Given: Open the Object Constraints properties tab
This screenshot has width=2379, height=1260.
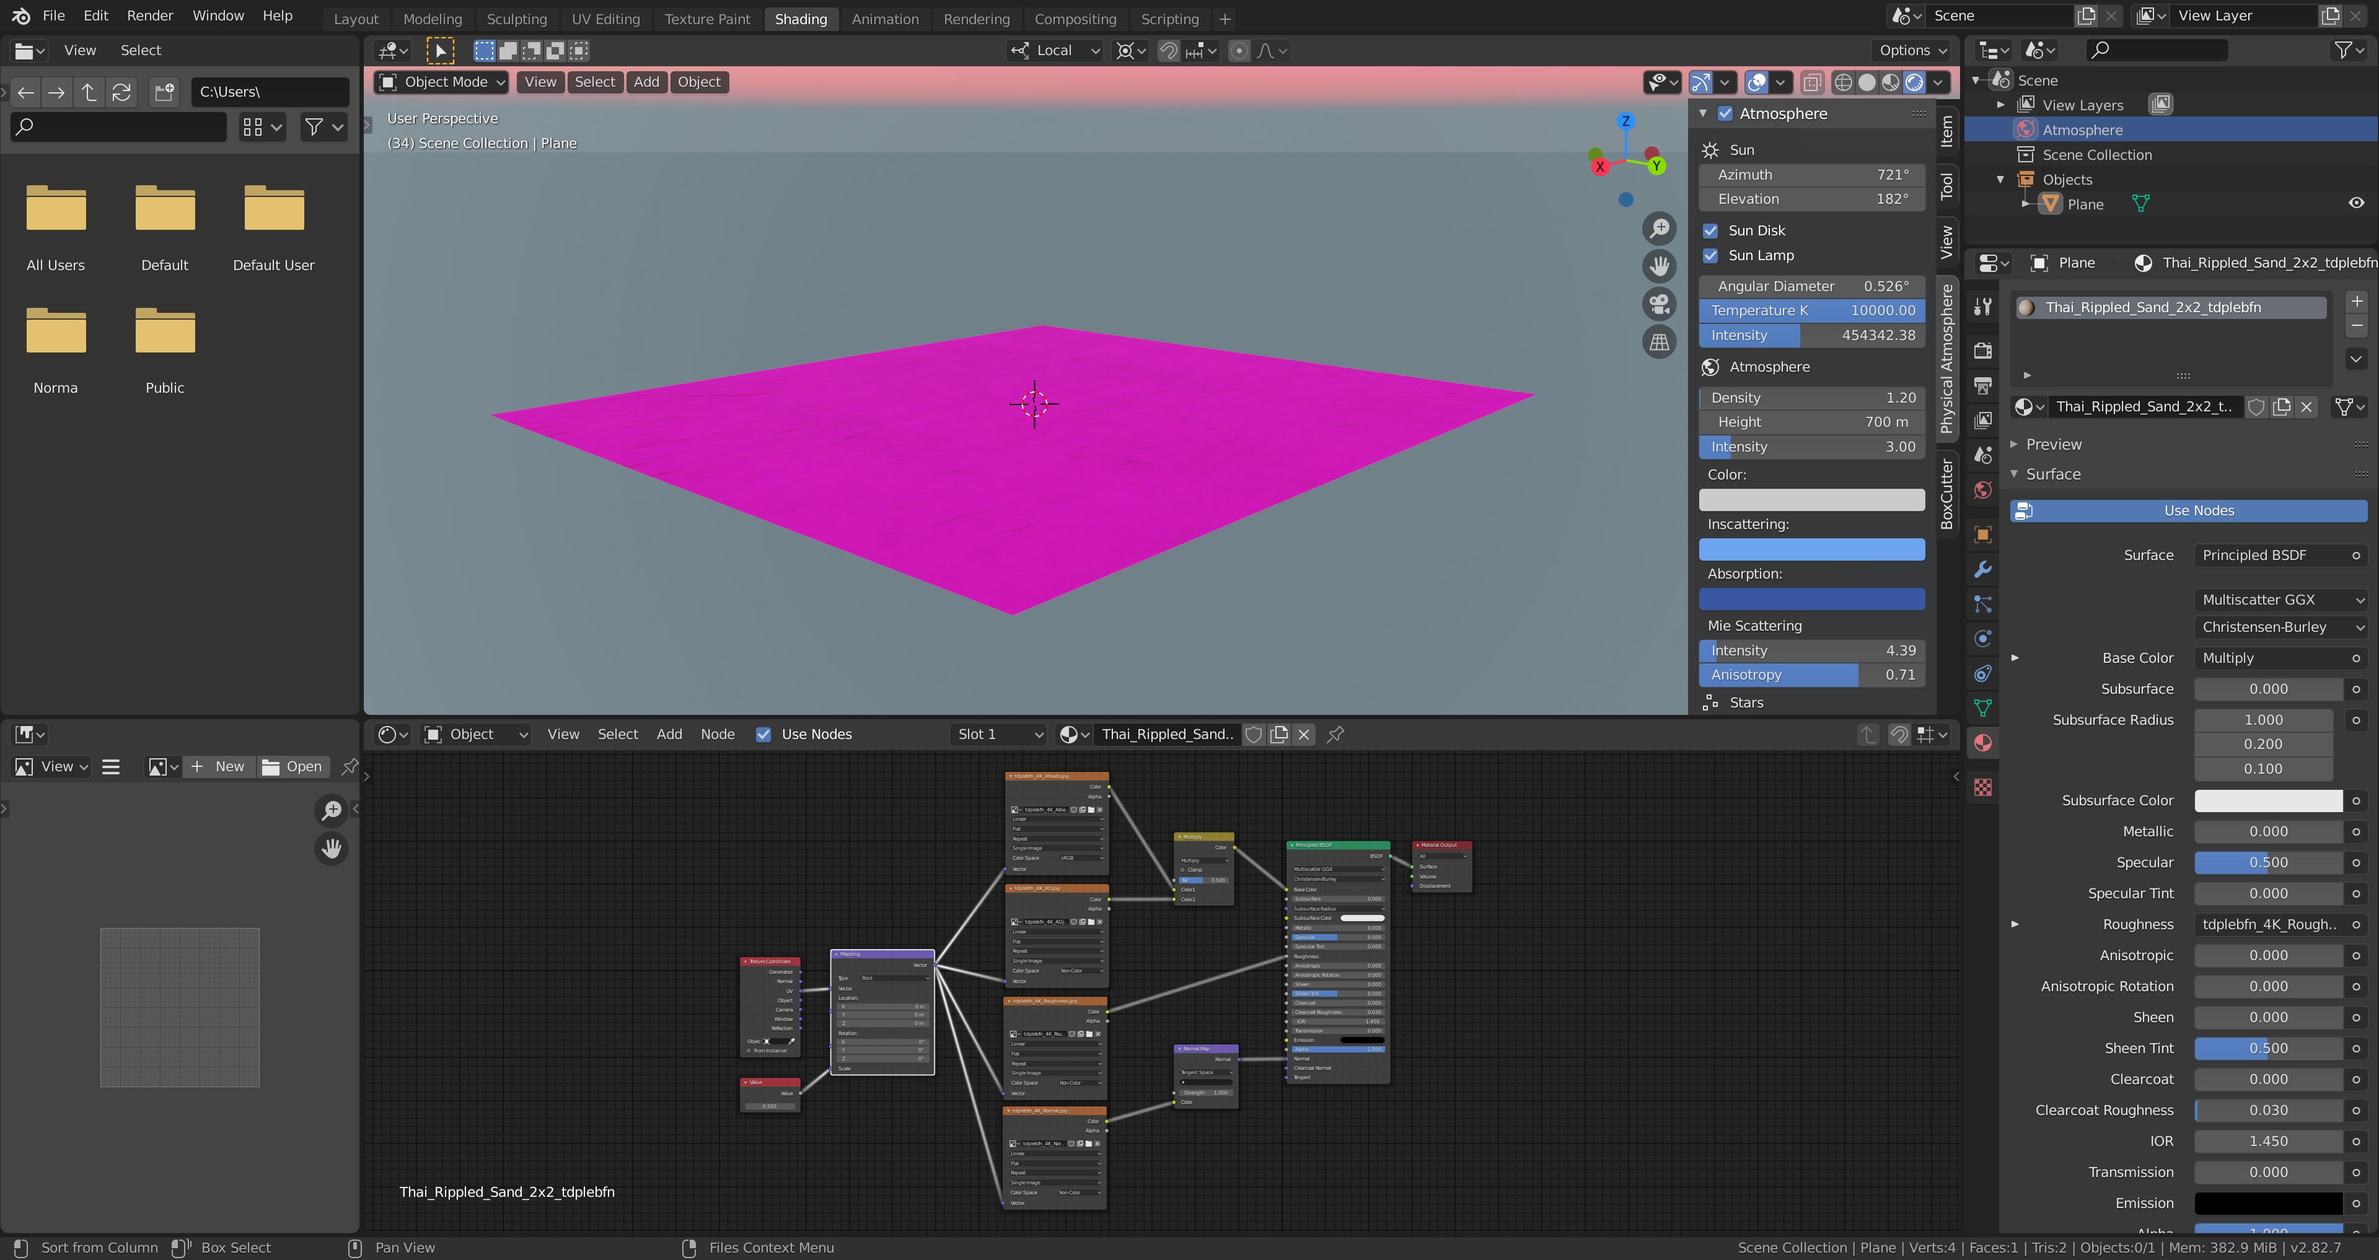Looking at the screenshot, I should pyautogui.click(x=1983, y=674).
